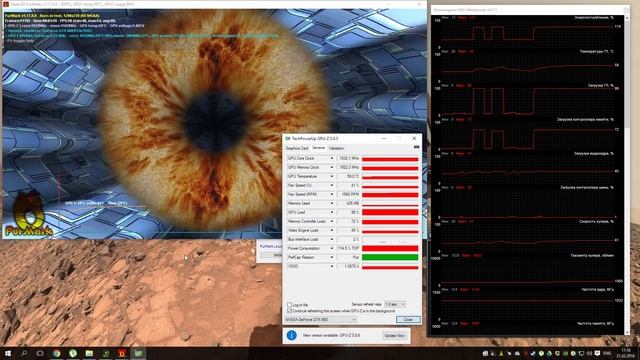Click the GPU-Z title bar app icon

pos(288,139)
